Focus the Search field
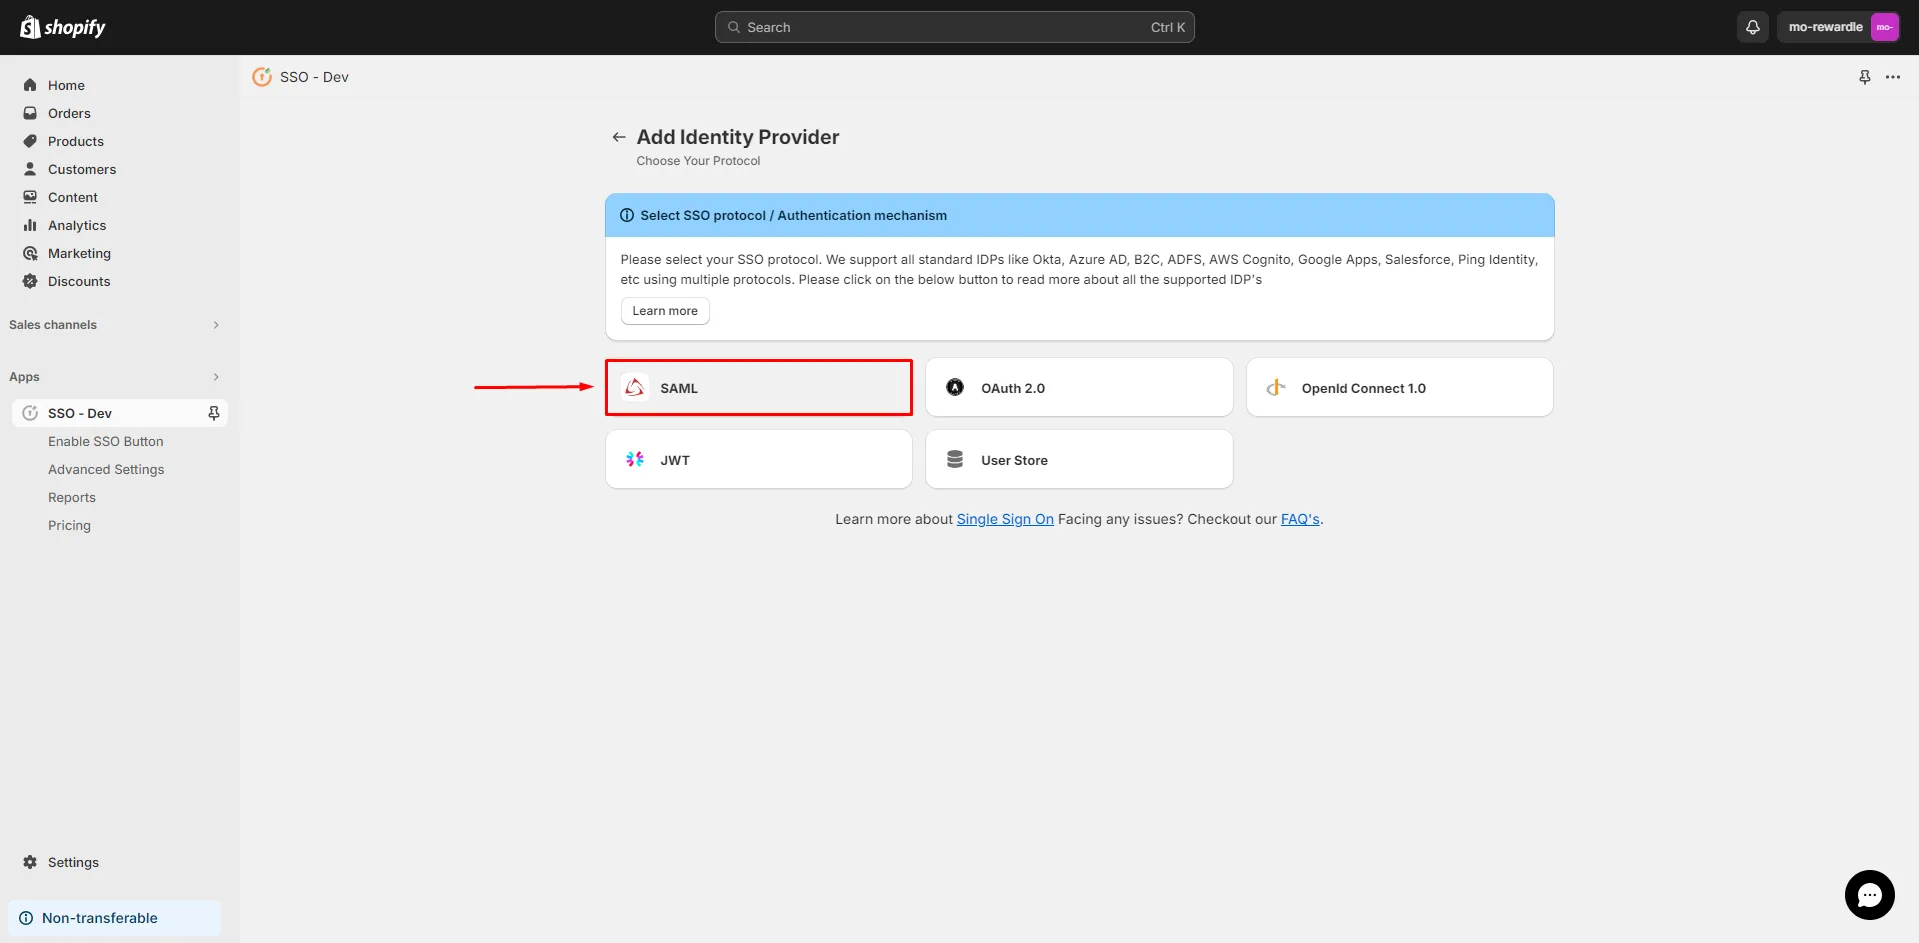Screen dimensions: 1919x943 point(954,27)
